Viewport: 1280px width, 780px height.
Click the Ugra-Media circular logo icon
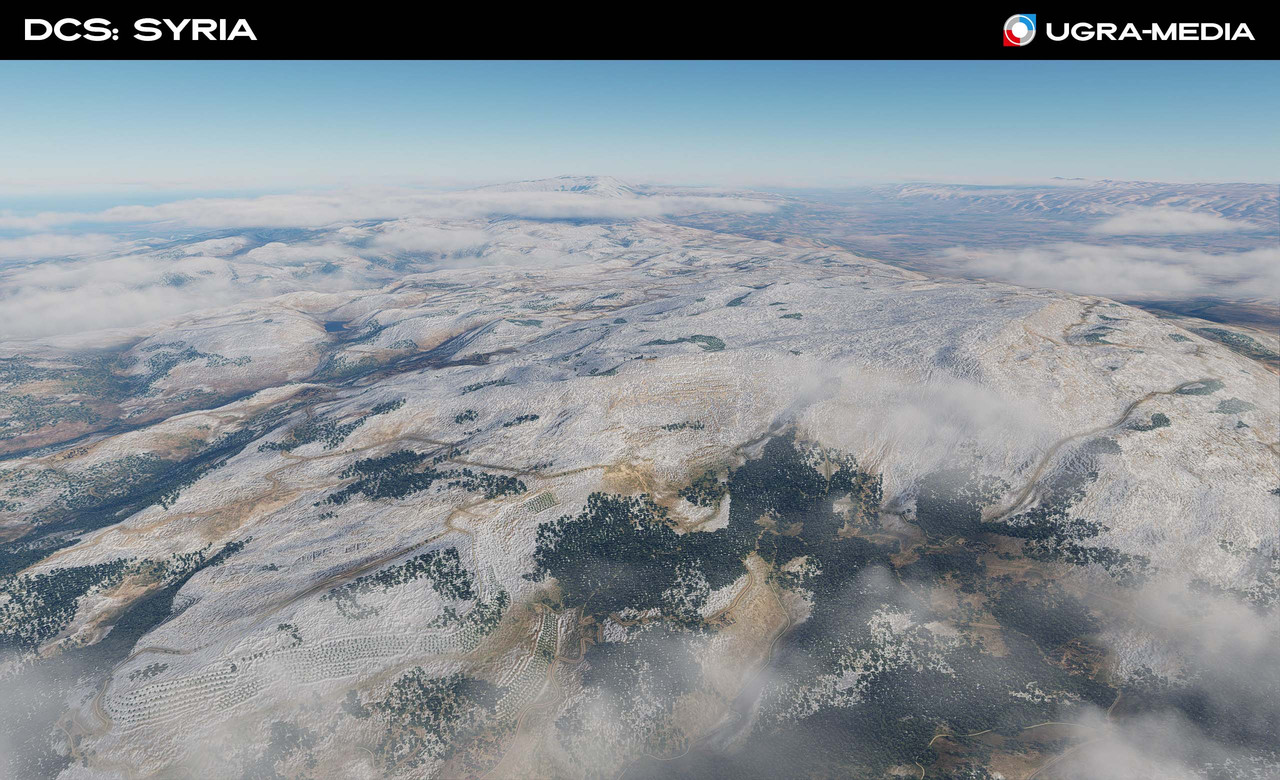(1019, 30)
